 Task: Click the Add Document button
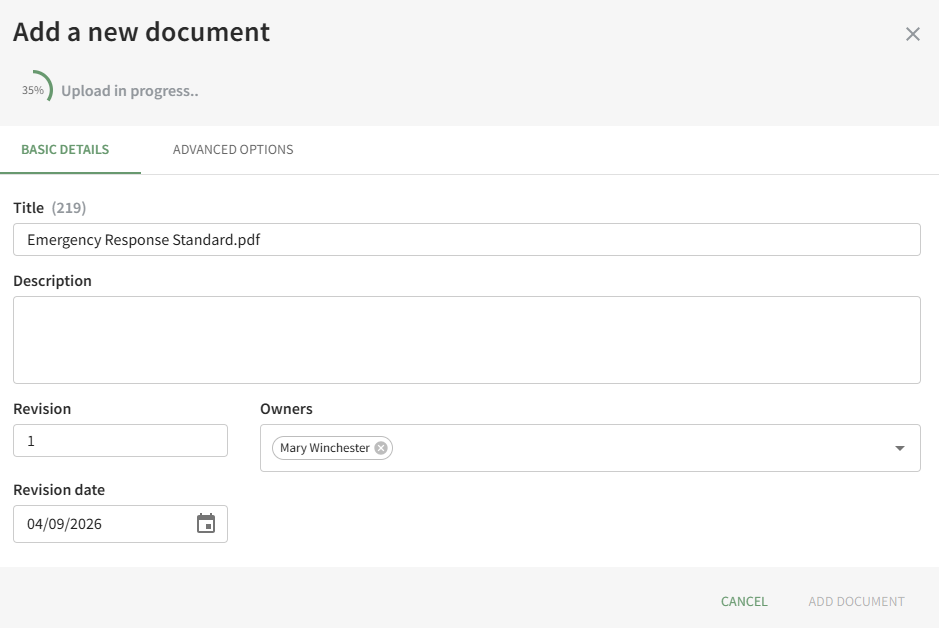pos(856,602)
